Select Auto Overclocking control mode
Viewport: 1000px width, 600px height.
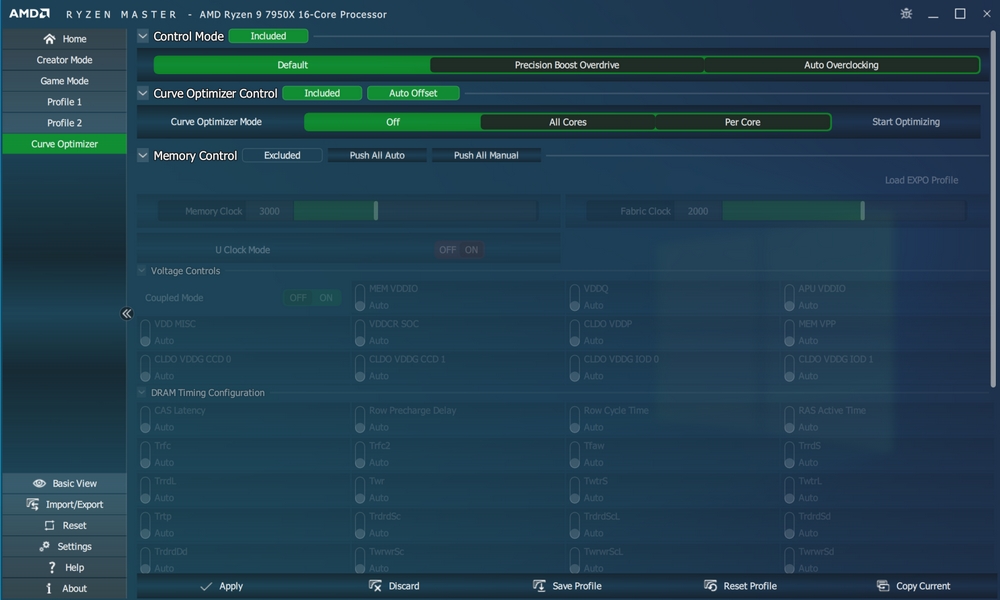pyautogui.click(x=841, y=65)
